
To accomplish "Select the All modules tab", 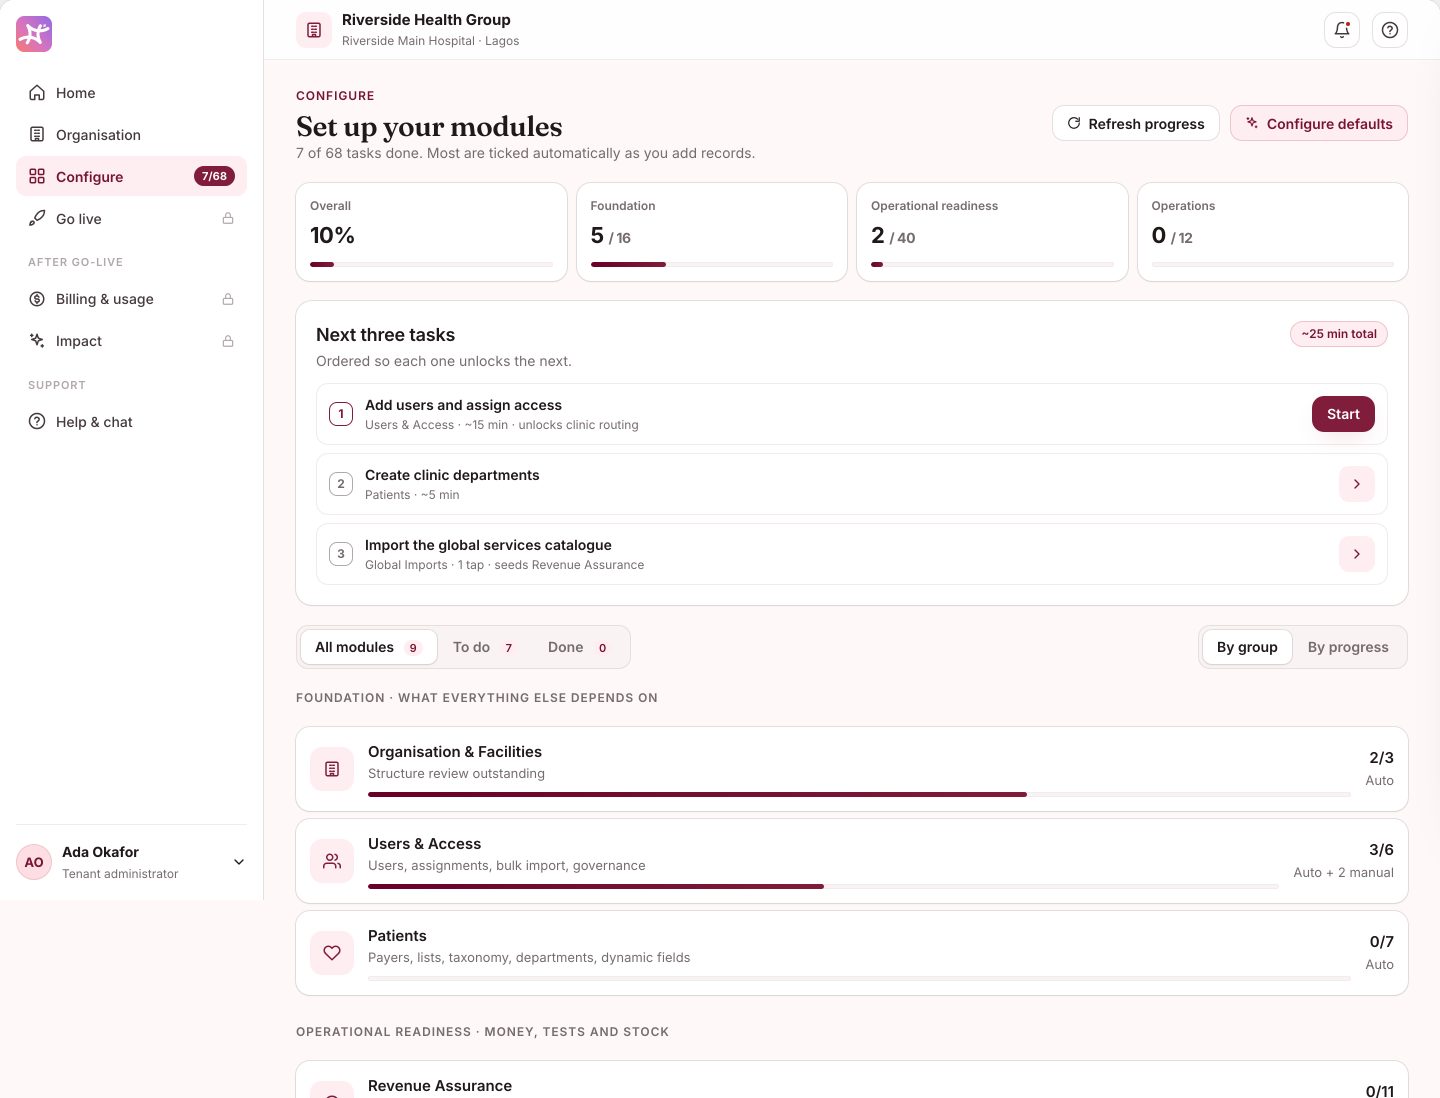I will click(368, 647).
